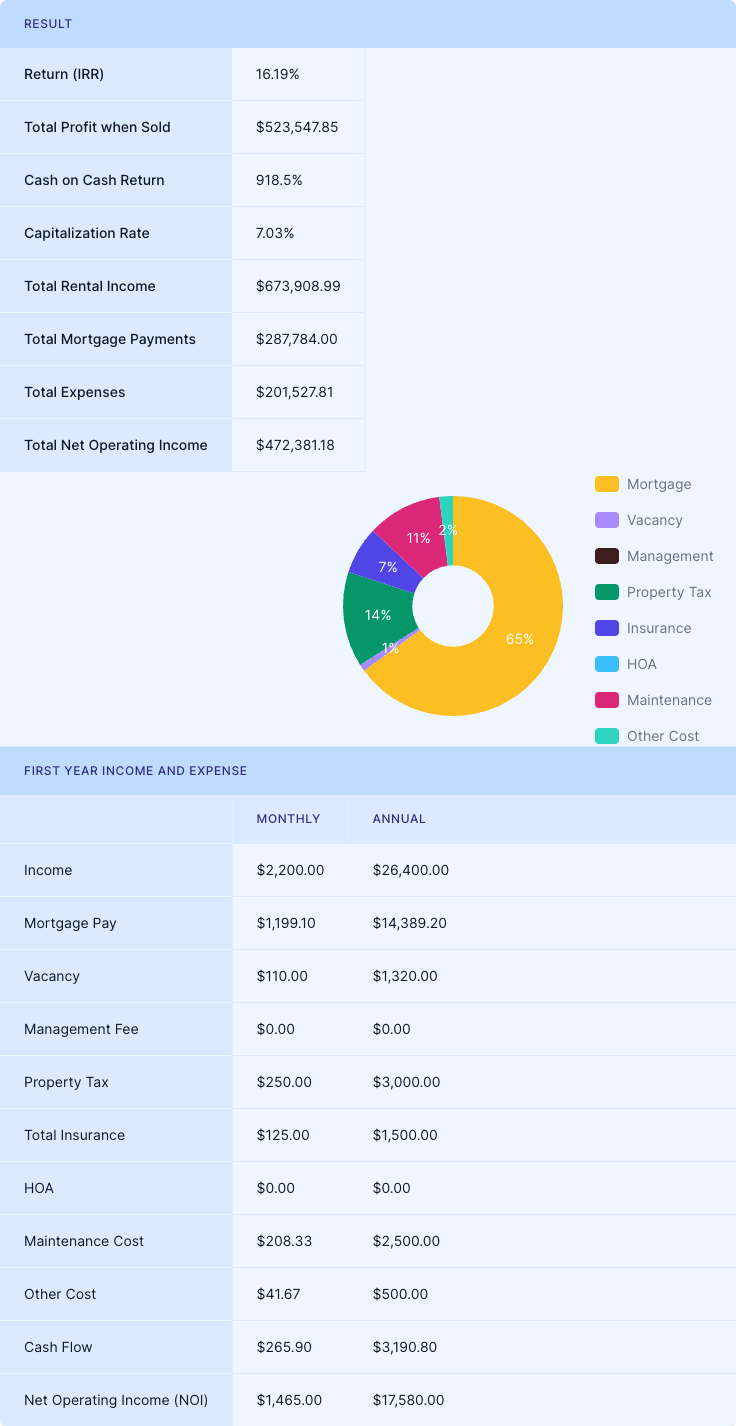Click the Mortgage legend color swatch
The image size is (736, 1426).
click(607, 484)
